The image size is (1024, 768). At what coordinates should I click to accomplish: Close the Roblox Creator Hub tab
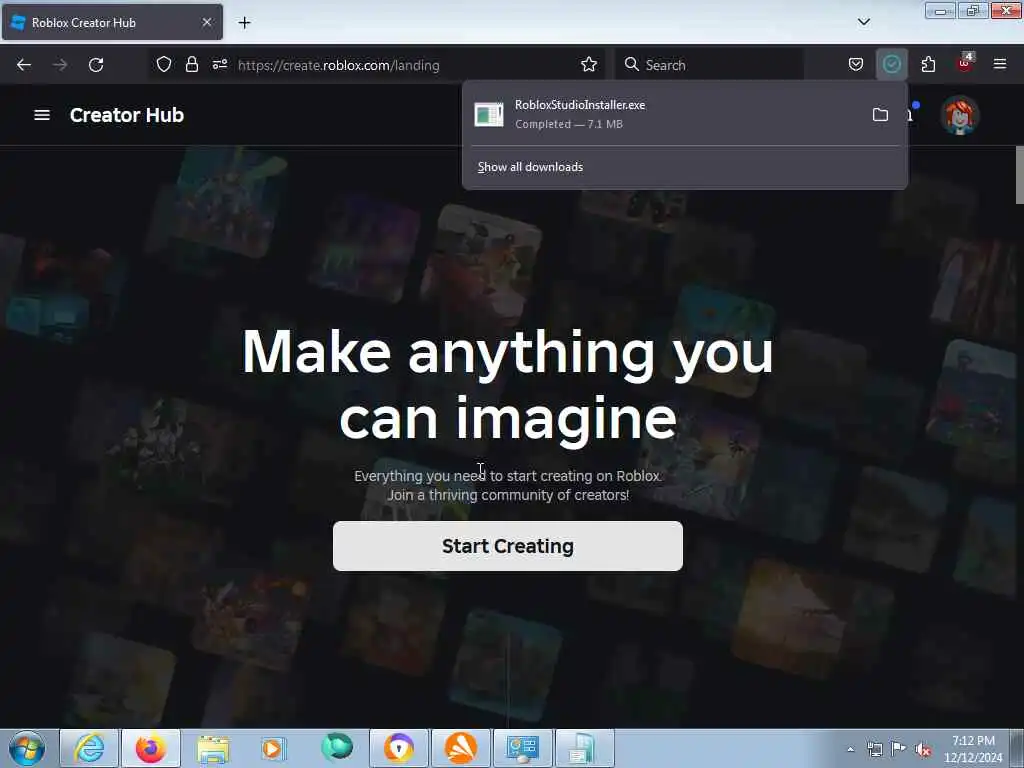pos(206,22)
